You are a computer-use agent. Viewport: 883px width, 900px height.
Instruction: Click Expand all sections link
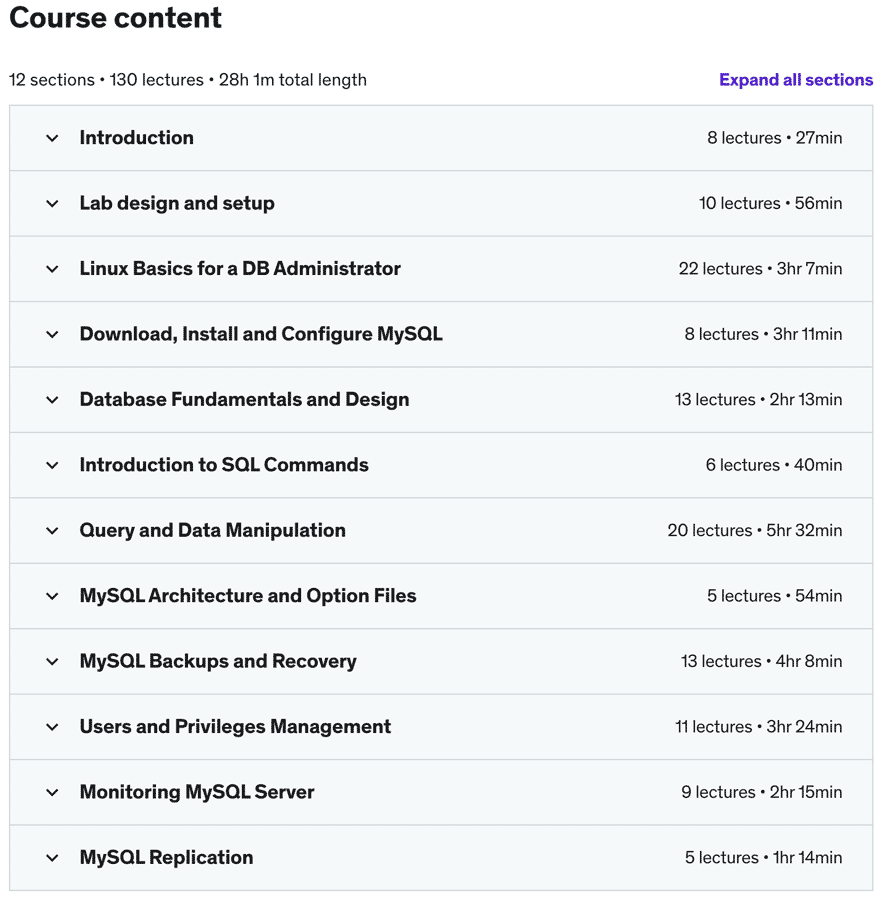click(x=796, y=80)
